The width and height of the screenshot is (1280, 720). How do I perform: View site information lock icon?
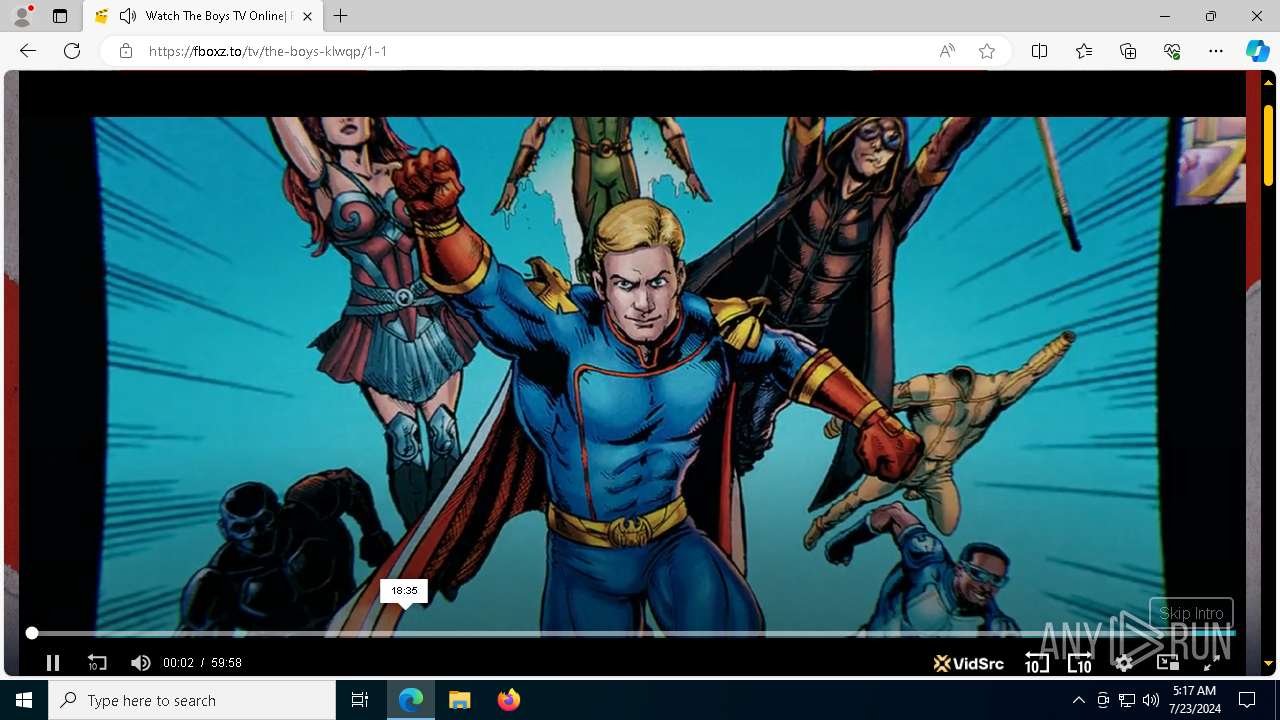point(126,51)
